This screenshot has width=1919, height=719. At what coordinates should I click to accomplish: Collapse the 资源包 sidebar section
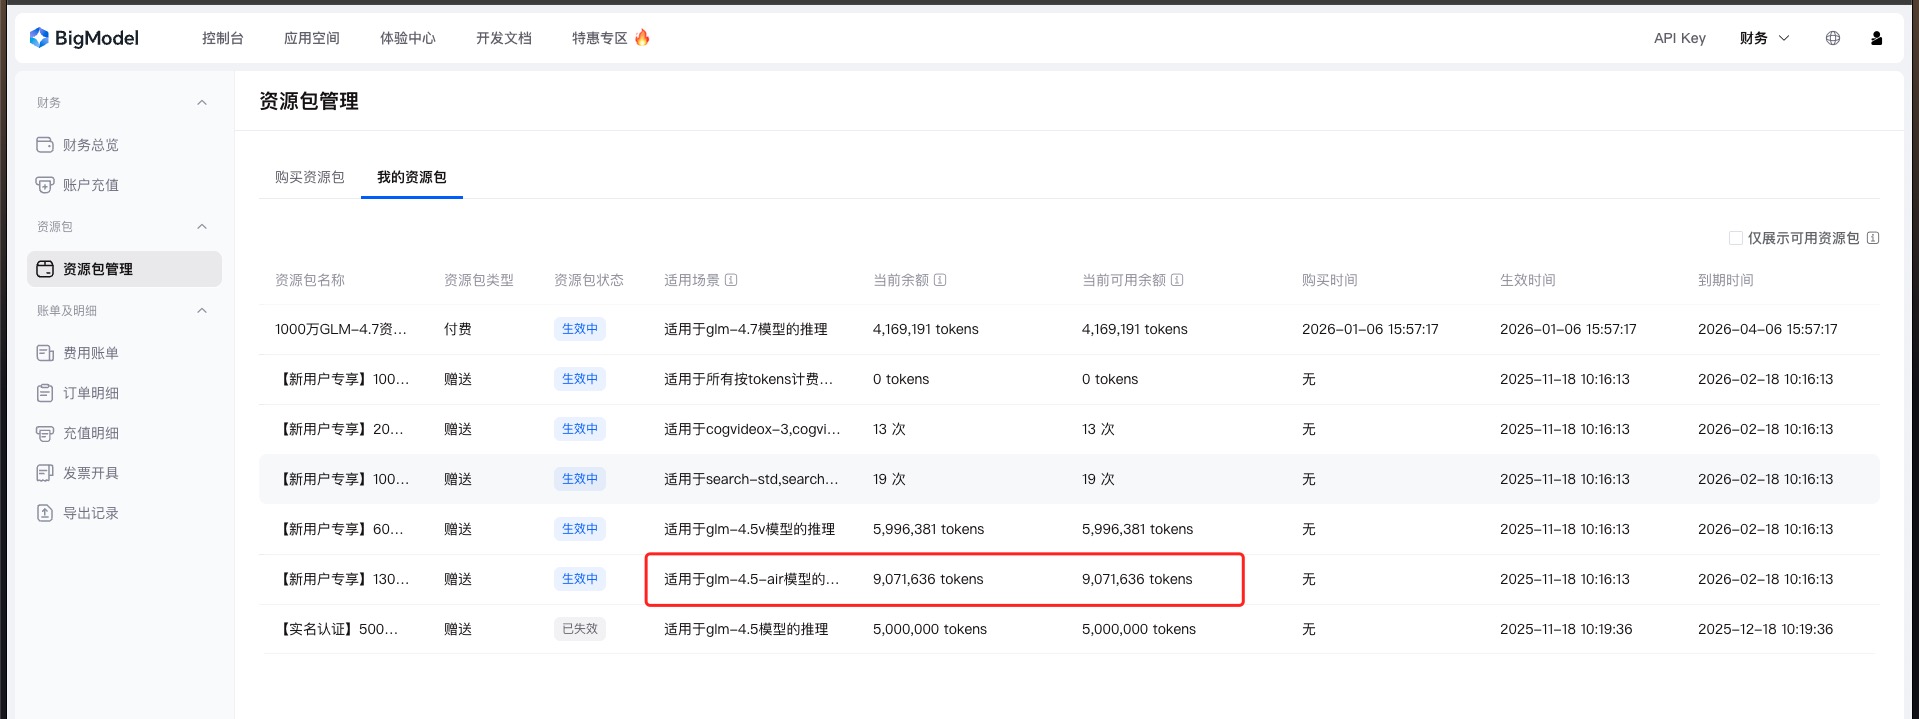pos(202,227)
